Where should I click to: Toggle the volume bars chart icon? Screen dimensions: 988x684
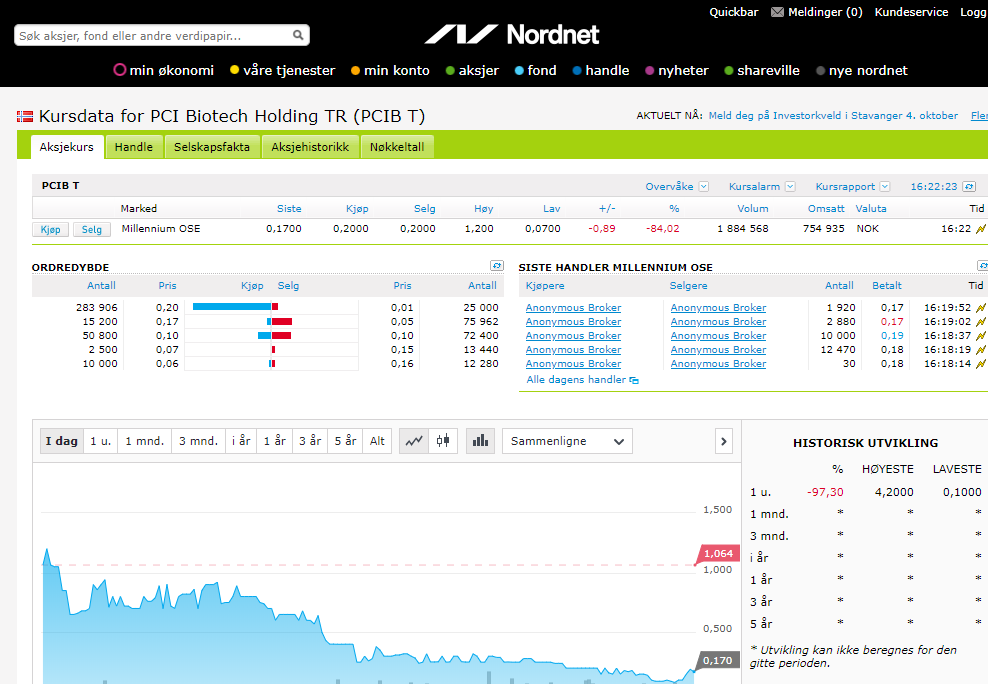coord(480,441)
